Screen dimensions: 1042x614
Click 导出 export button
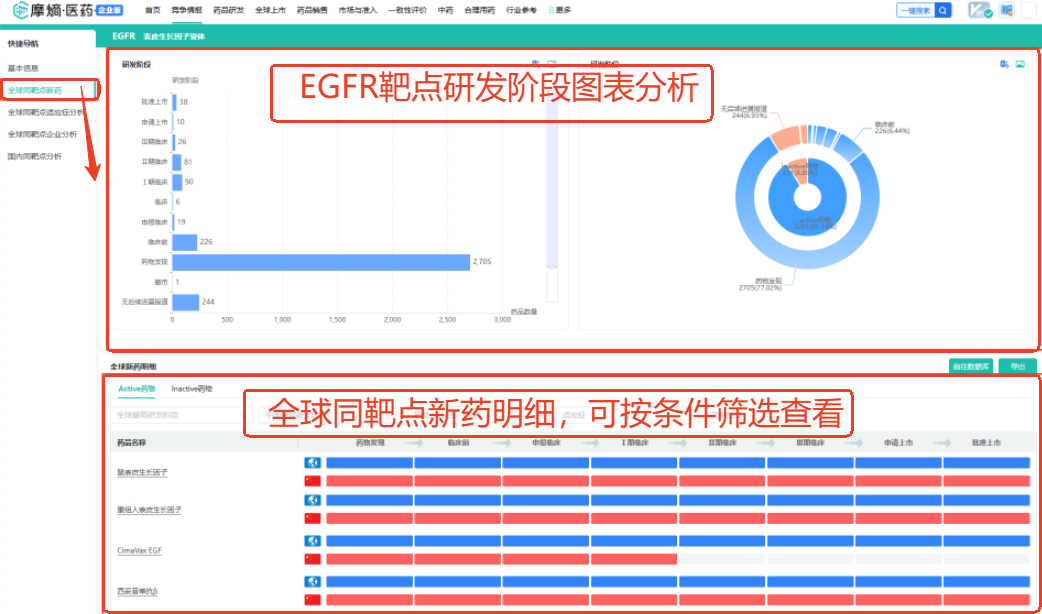[x=1017, y=366]
